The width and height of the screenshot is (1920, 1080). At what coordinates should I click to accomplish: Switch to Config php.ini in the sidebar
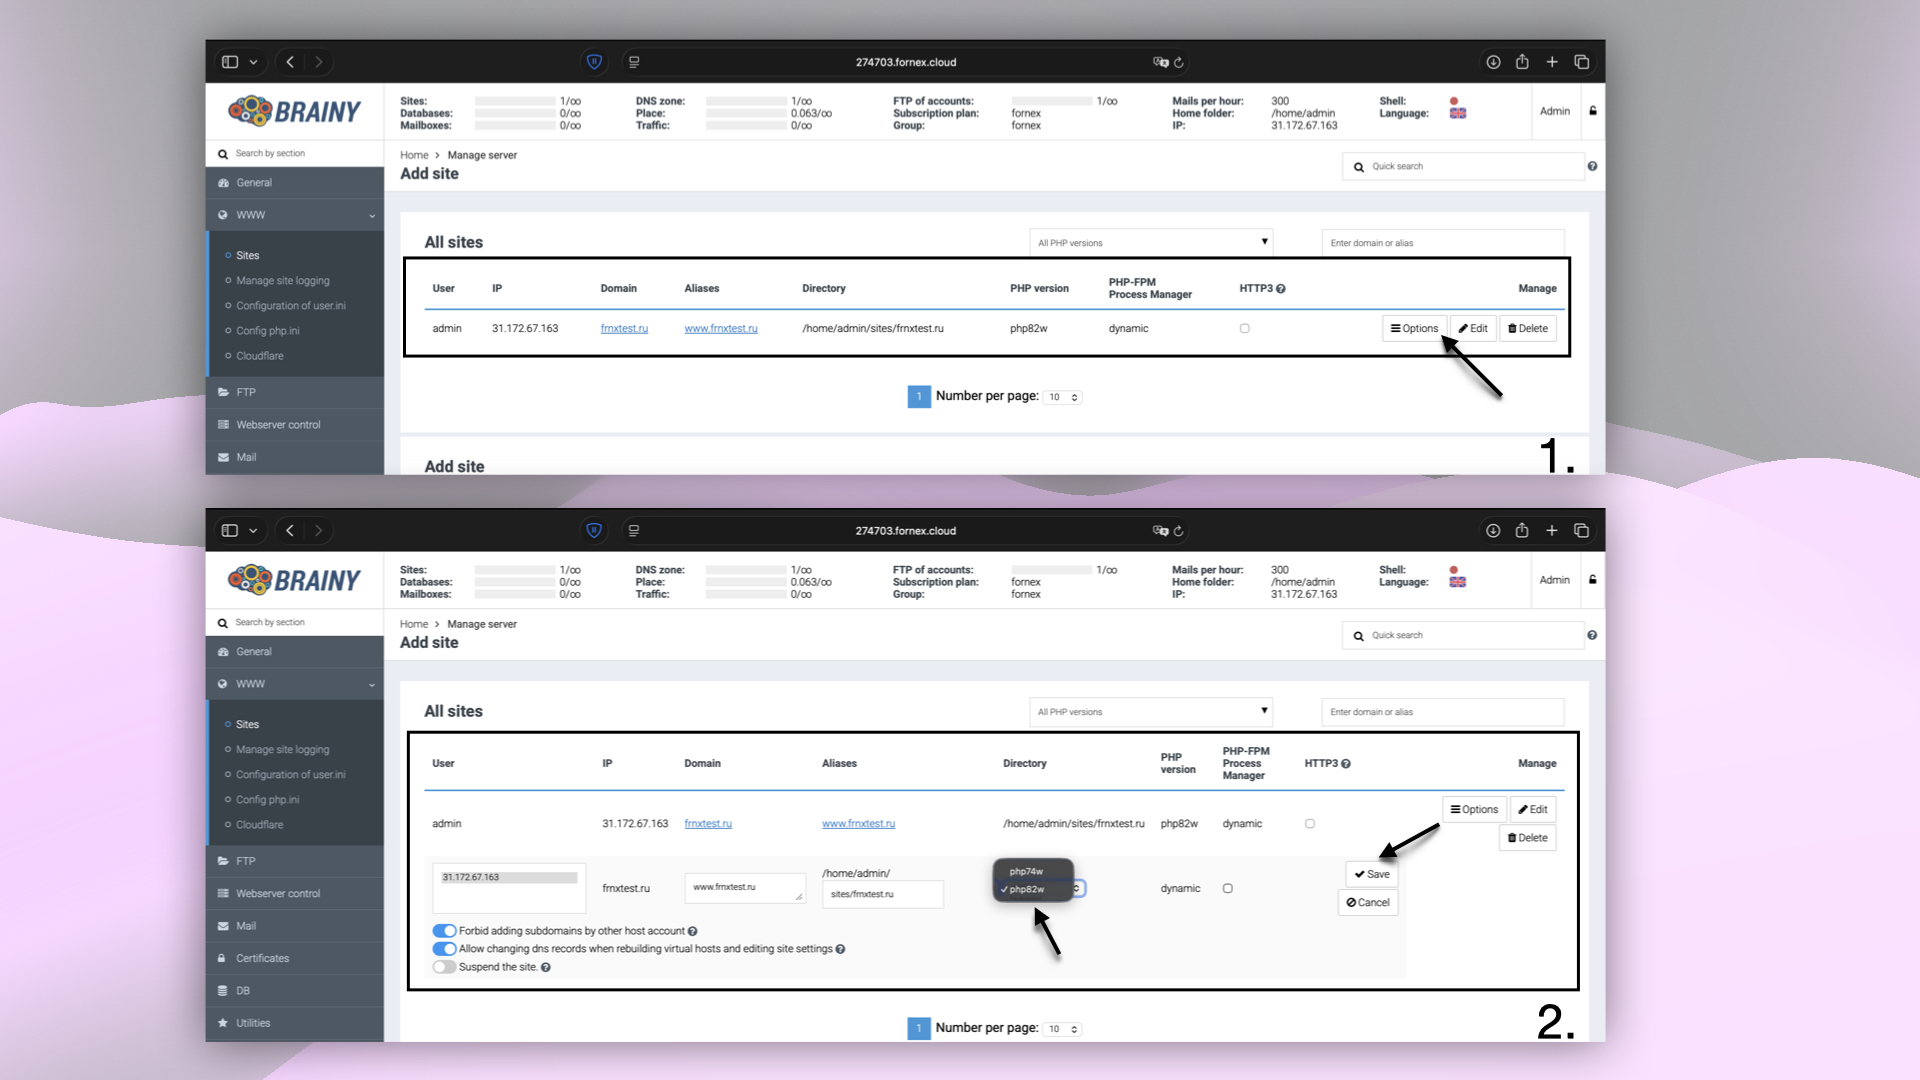(x=267, y=799)
